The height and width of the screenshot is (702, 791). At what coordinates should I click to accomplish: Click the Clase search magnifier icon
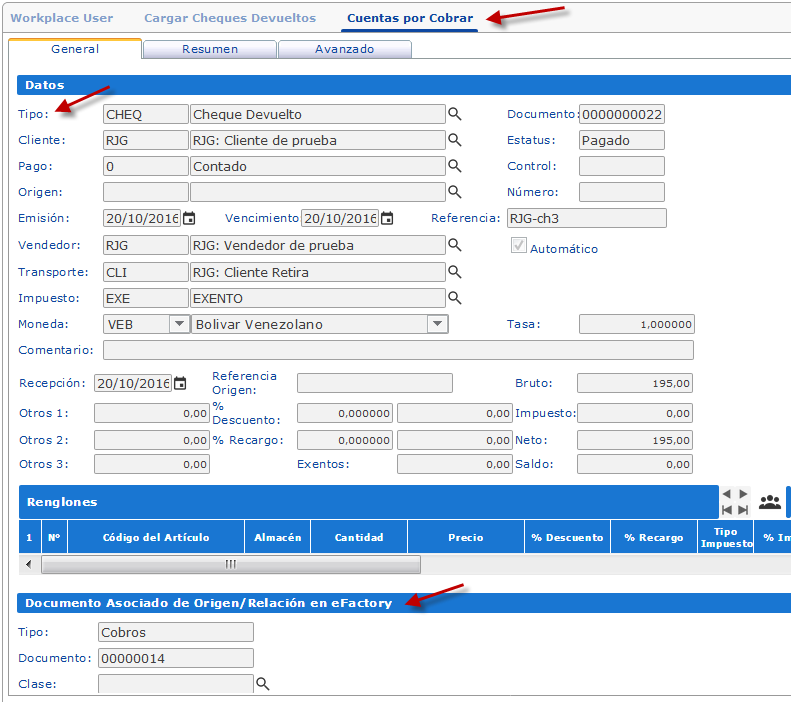pos(264,684)
